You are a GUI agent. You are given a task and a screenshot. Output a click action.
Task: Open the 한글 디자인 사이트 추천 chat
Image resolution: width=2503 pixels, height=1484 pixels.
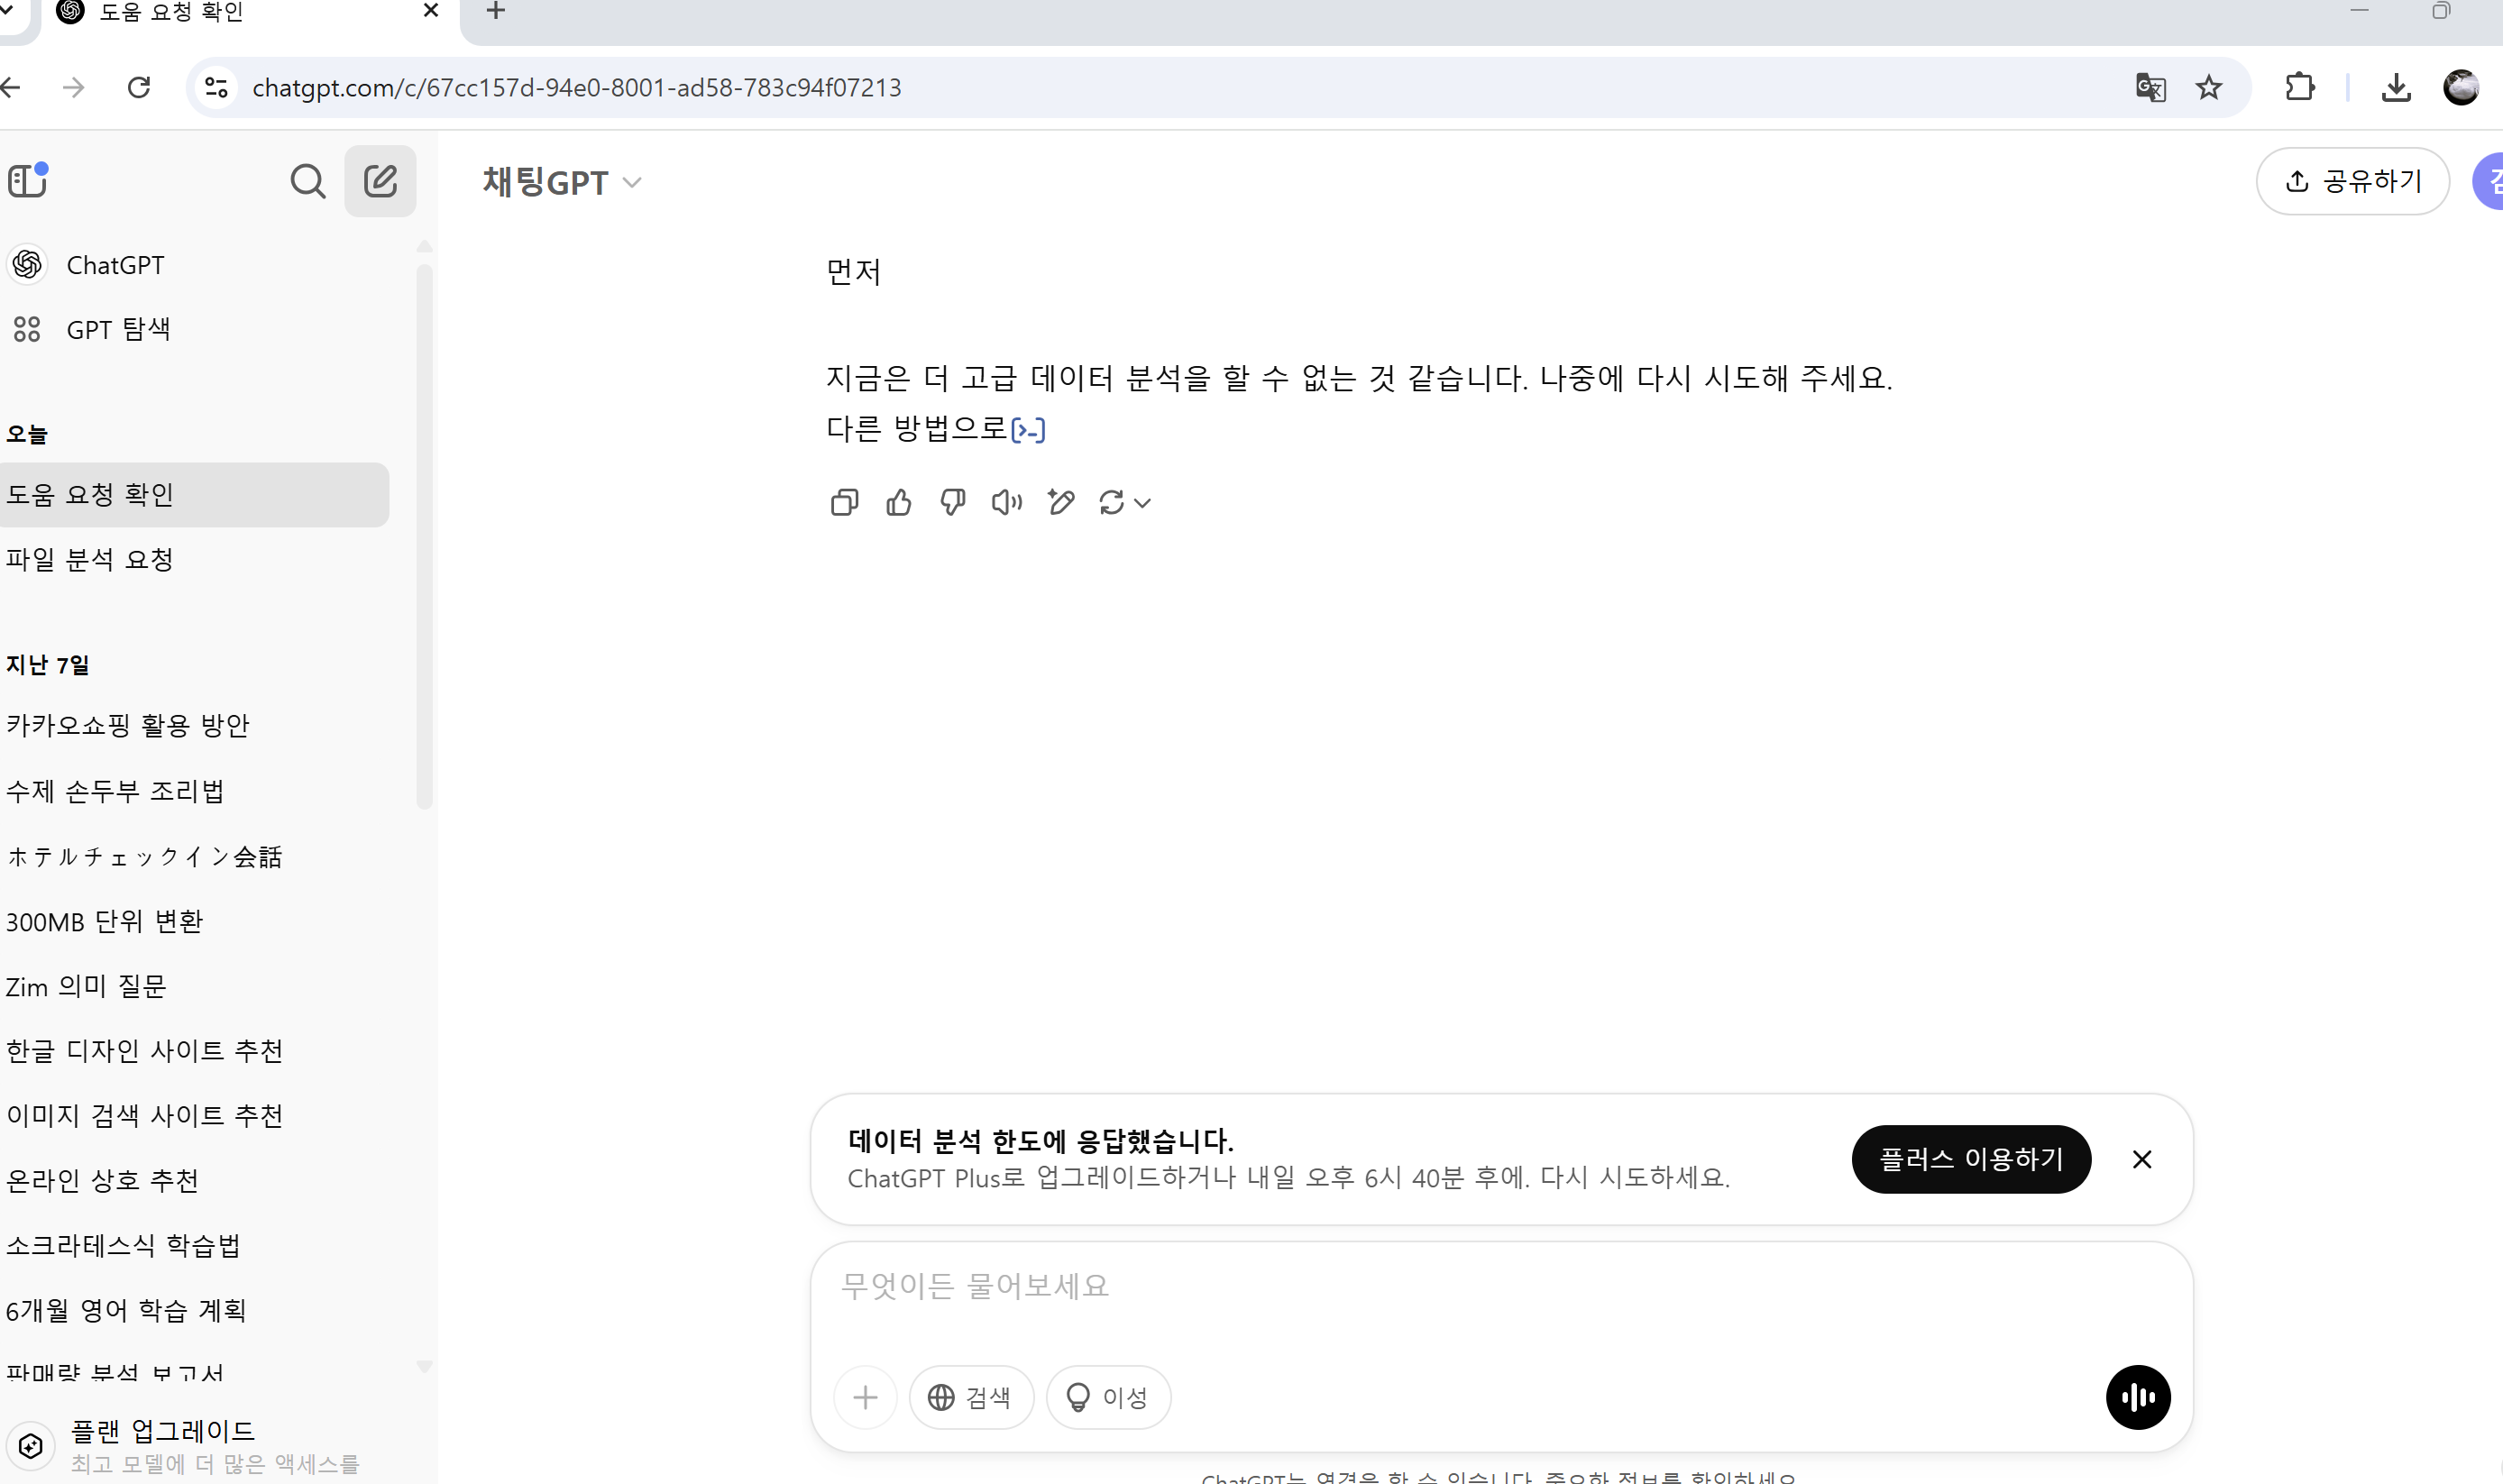pos(193,1051)
